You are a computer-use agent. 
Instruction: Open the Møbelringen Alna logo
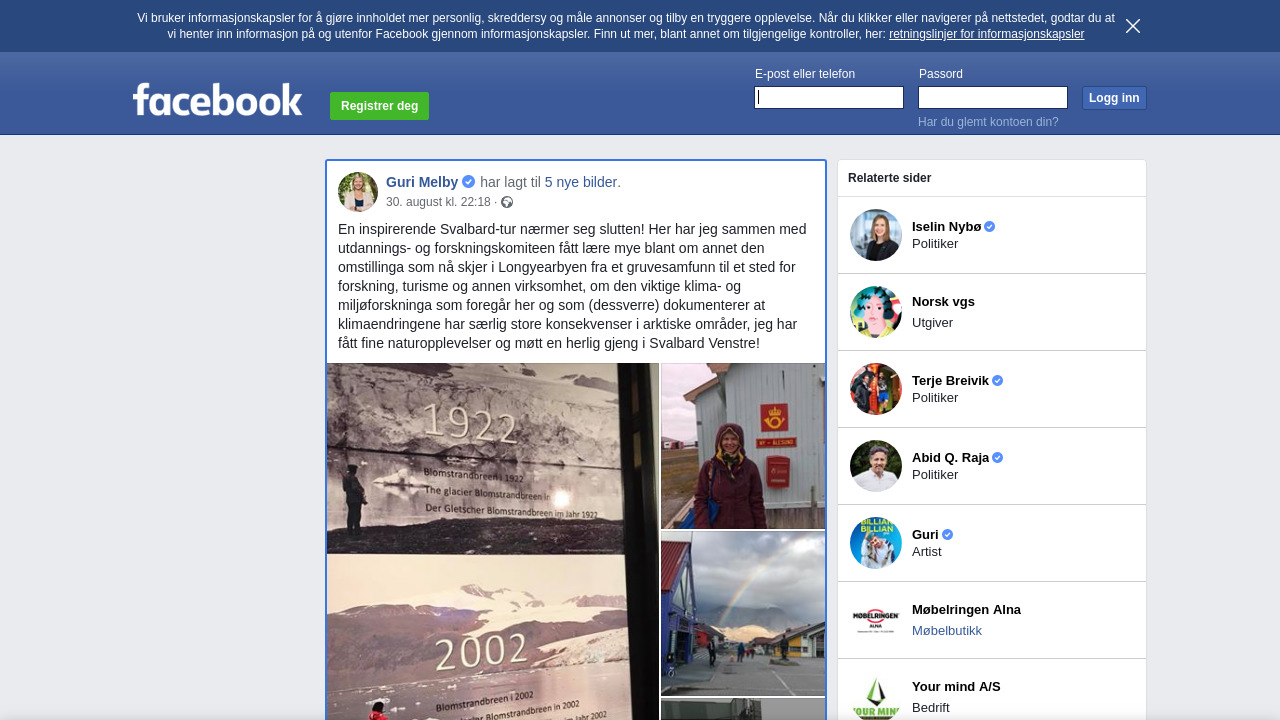coord(876,620)
